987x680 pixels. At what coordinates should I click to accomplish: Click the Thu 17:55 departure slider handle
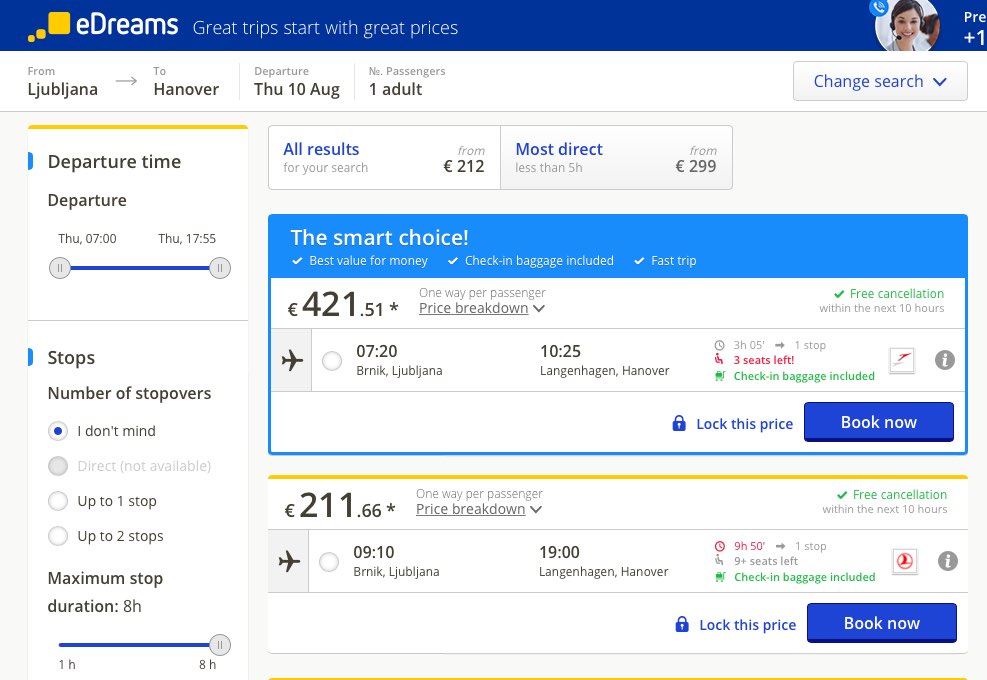[x=220, y=268]
